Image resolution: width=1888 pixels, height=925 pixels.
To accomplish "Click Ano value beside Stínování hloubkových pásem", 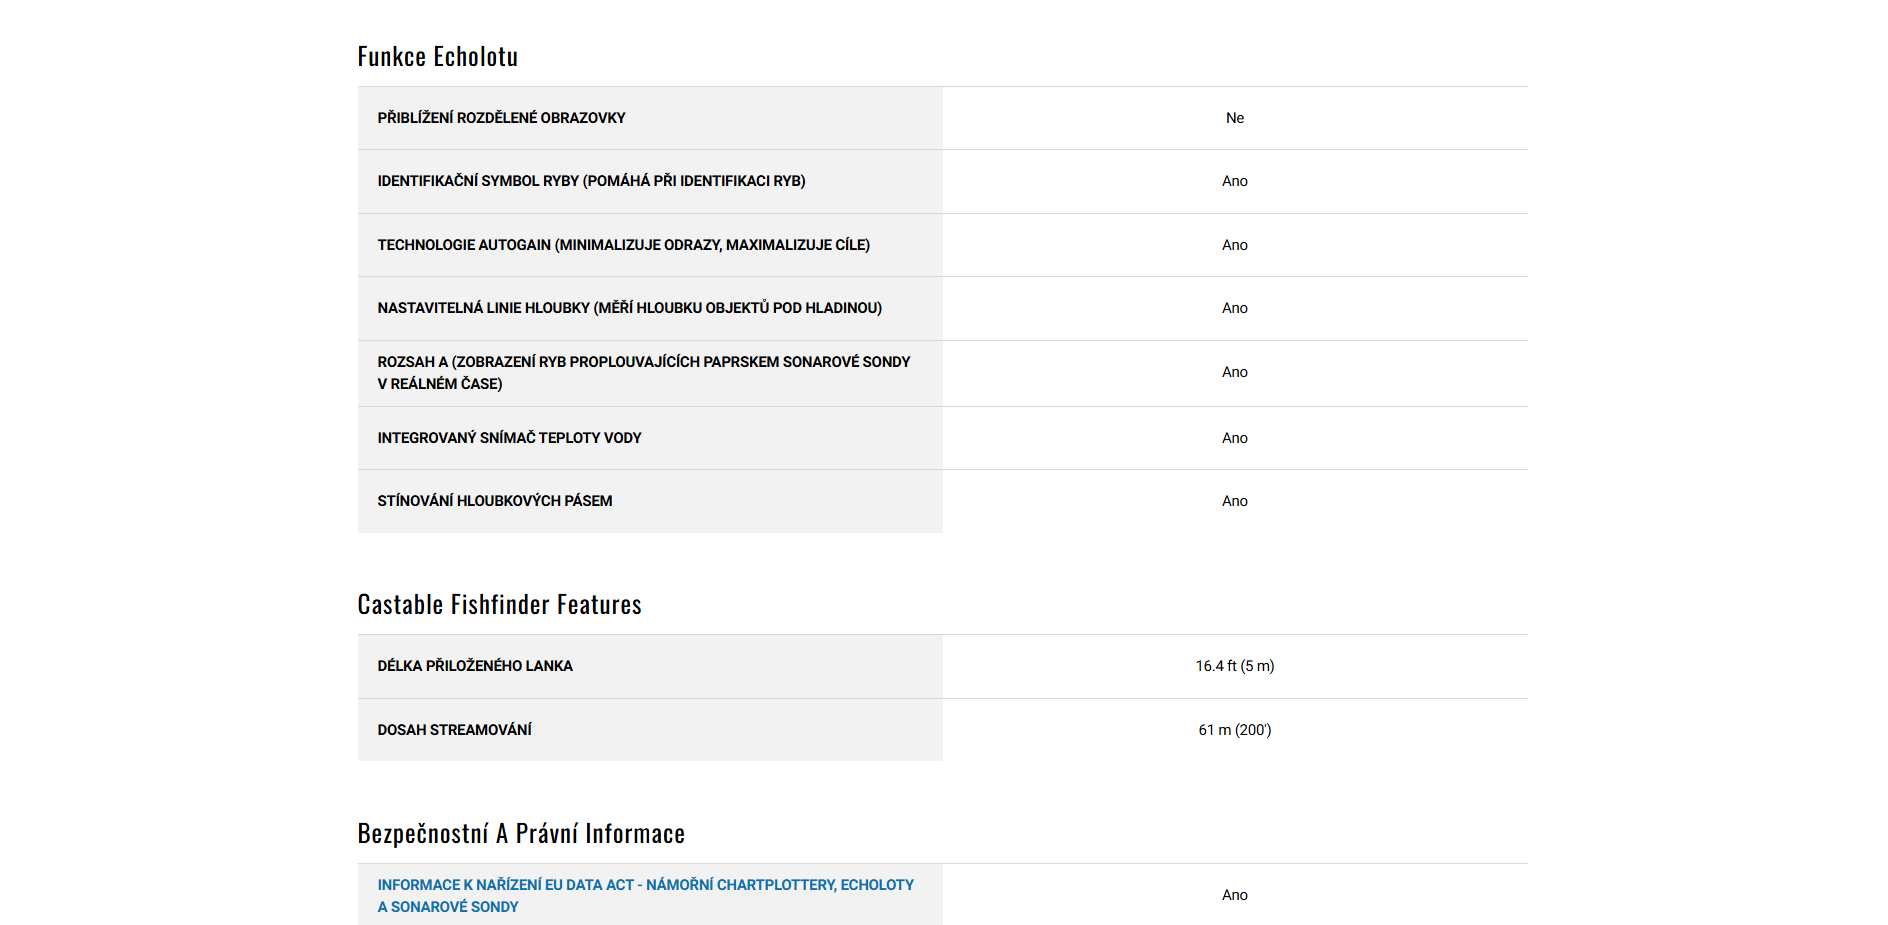I will (1235, 501).
